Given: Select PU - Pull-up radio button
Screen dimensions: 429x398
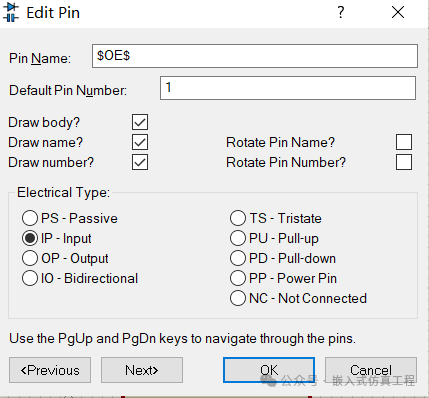Looking at the screenshot, I should click(238, 238).
